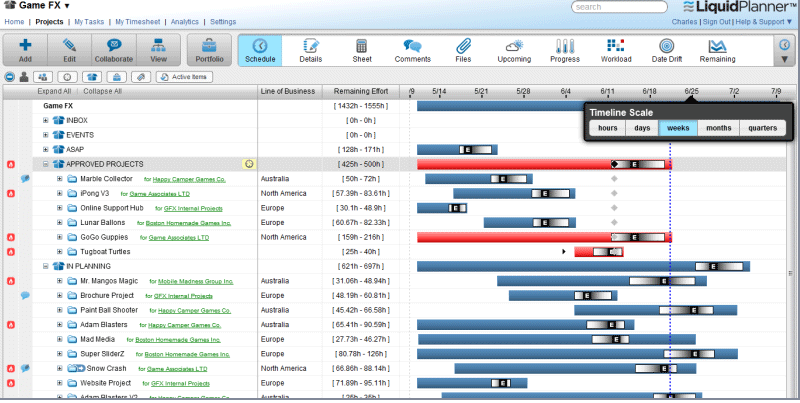Open the Files paperclip view
This screenshot has height=403, width=800.
coord(463,50)
